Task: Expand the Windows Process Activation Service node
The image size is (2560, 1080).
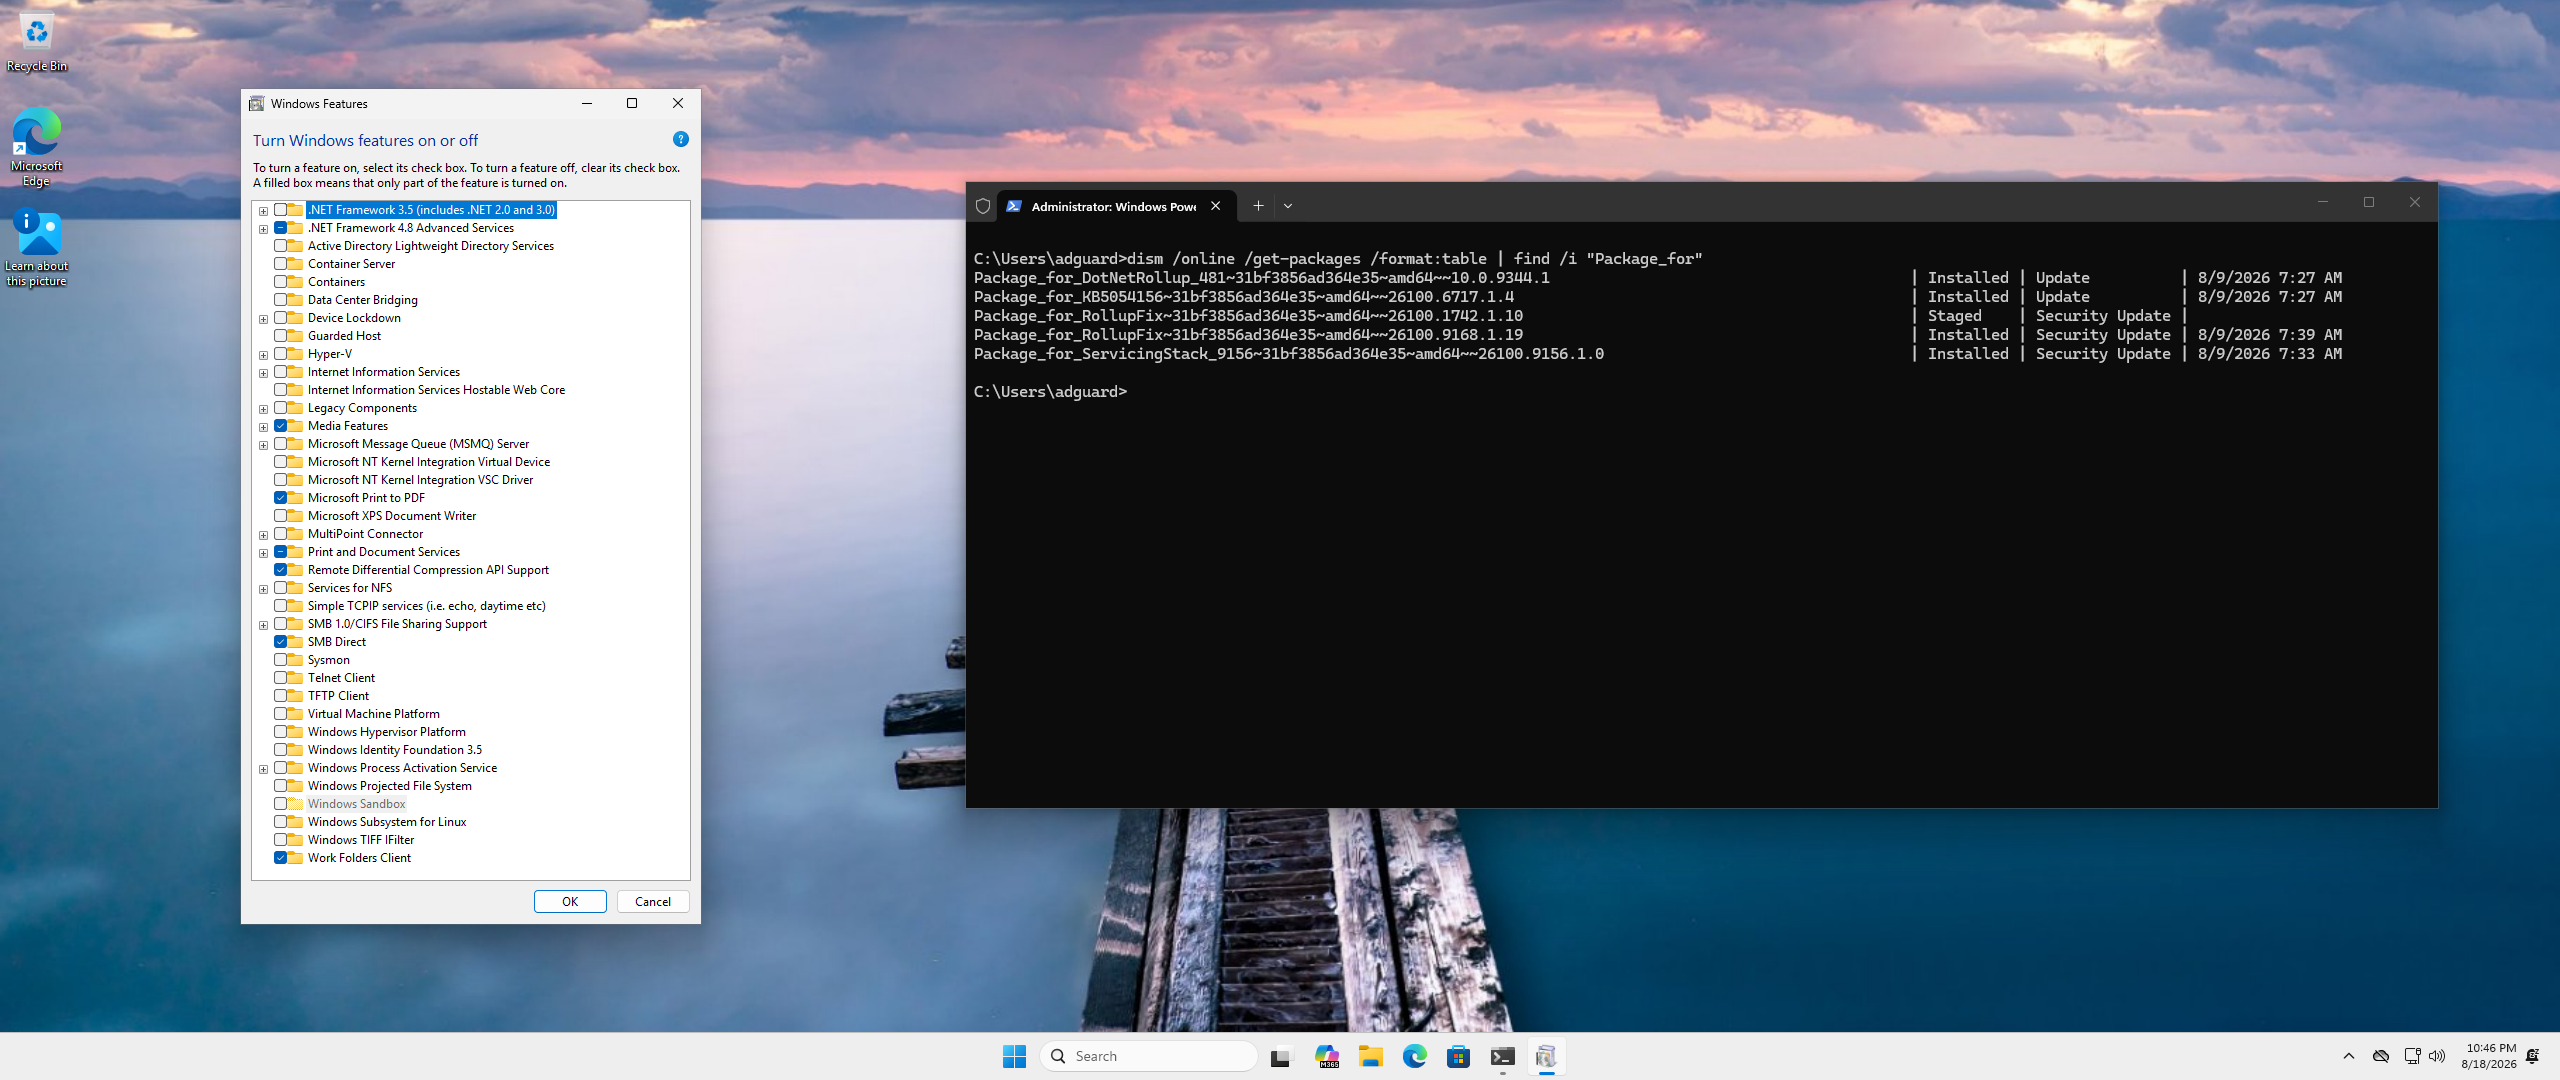Action: click(263, 769)
